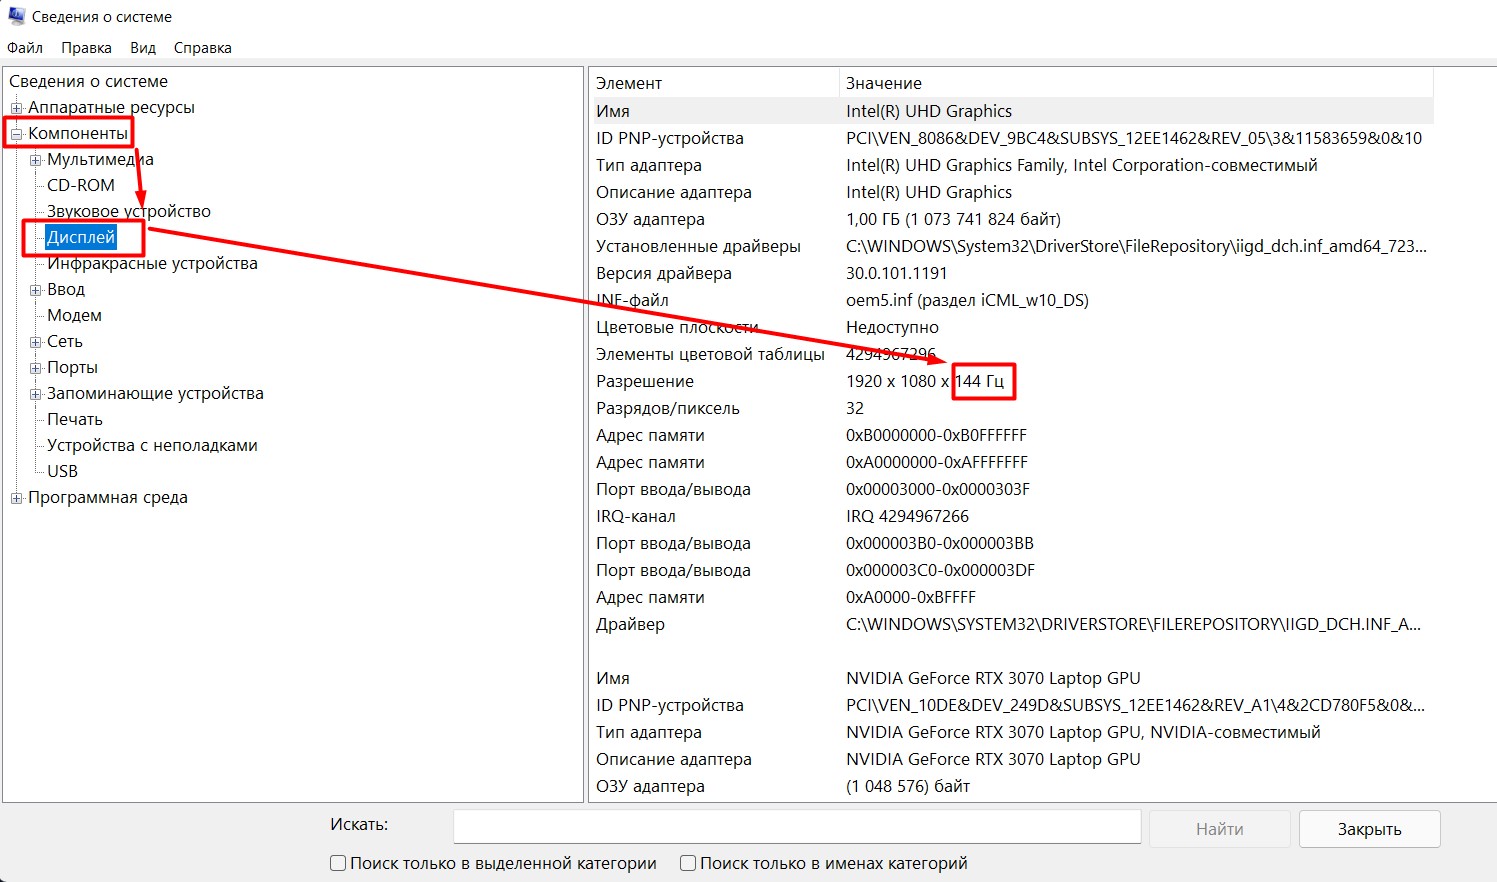Image resolution: width=1497 pixels, height=882 pixels.
Task: Select the USB tree item
Action: (x=62, y=471)
